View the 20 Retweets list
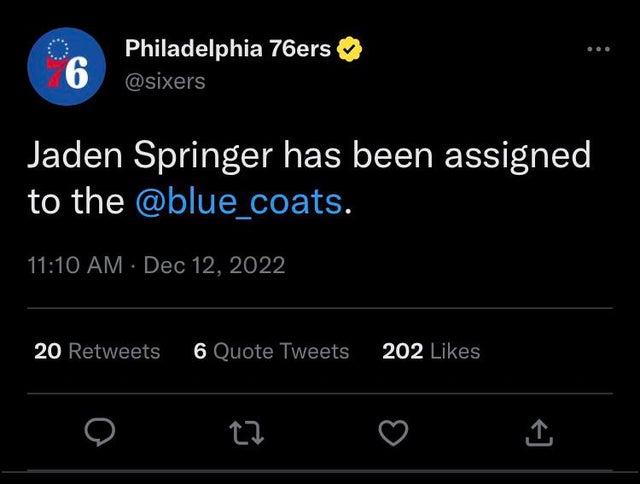 (97, 351)
